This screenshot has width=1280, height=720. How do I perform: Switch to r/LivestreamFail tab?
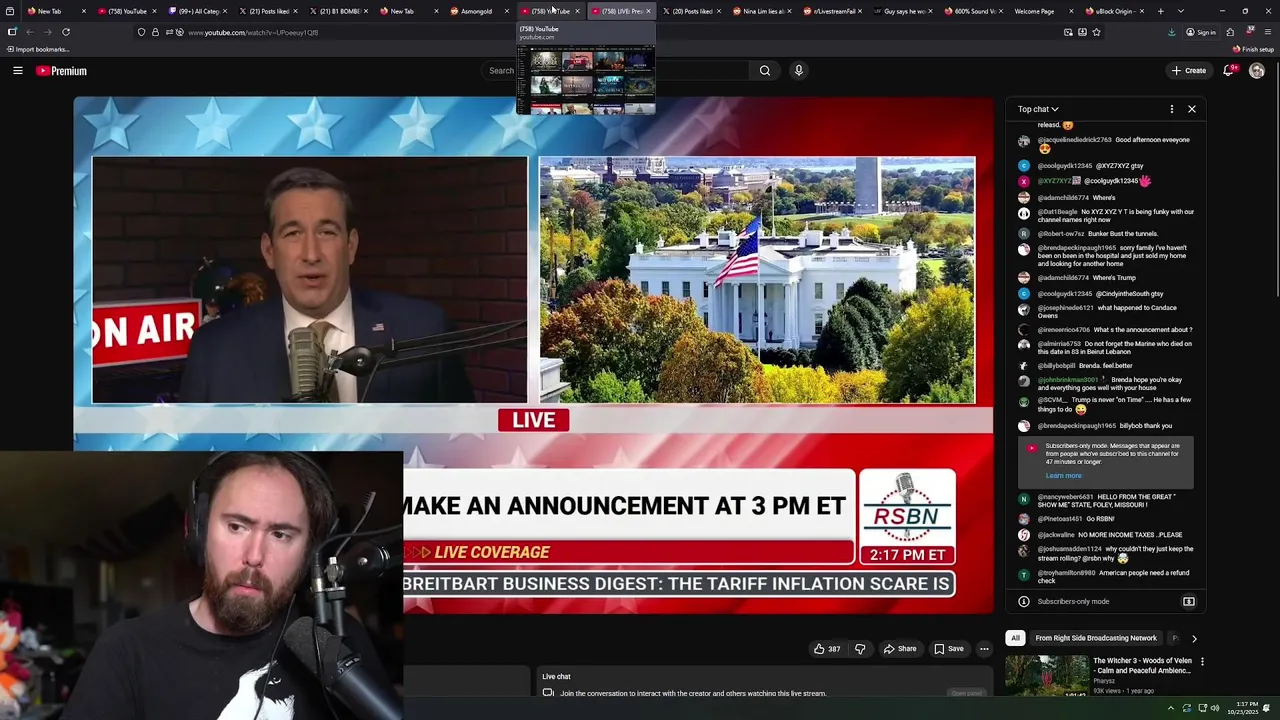click(834, 11)
